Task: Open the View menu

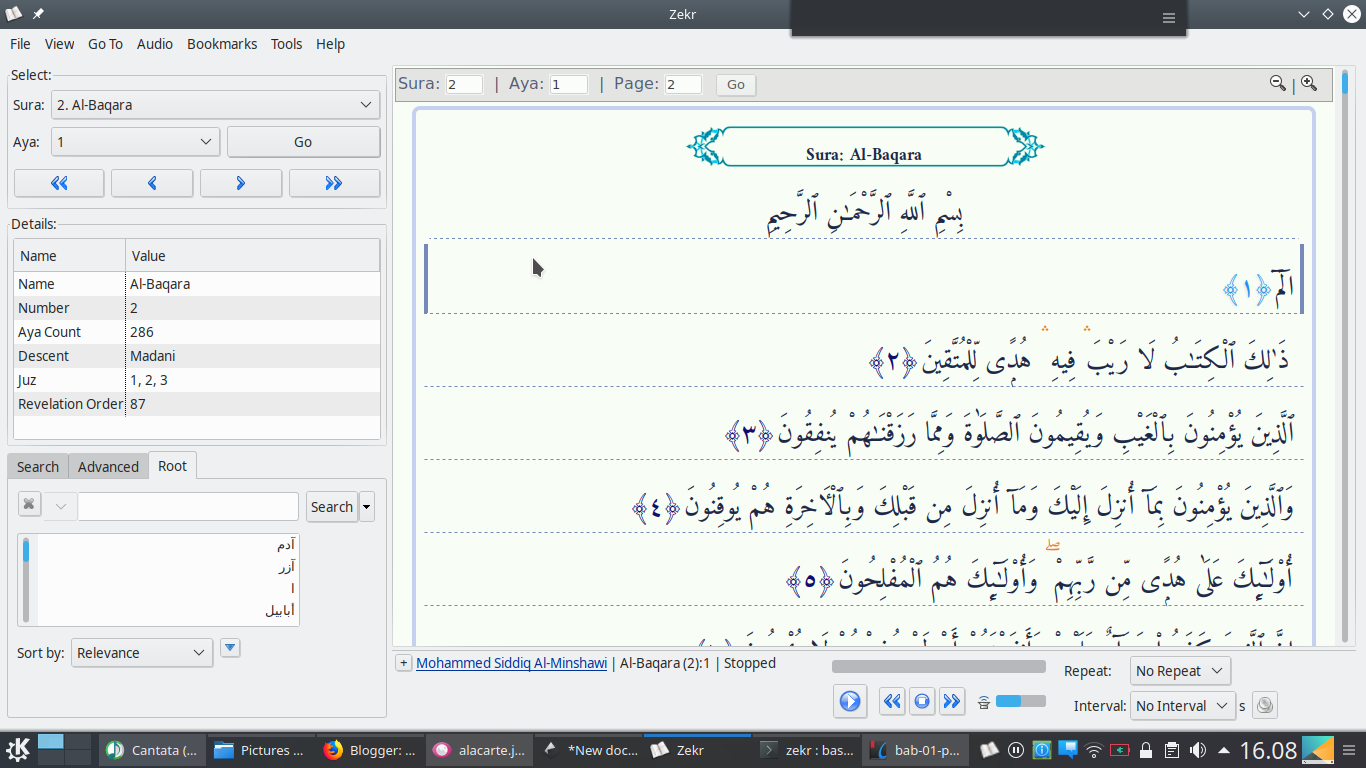Action: tap(59, 44)
